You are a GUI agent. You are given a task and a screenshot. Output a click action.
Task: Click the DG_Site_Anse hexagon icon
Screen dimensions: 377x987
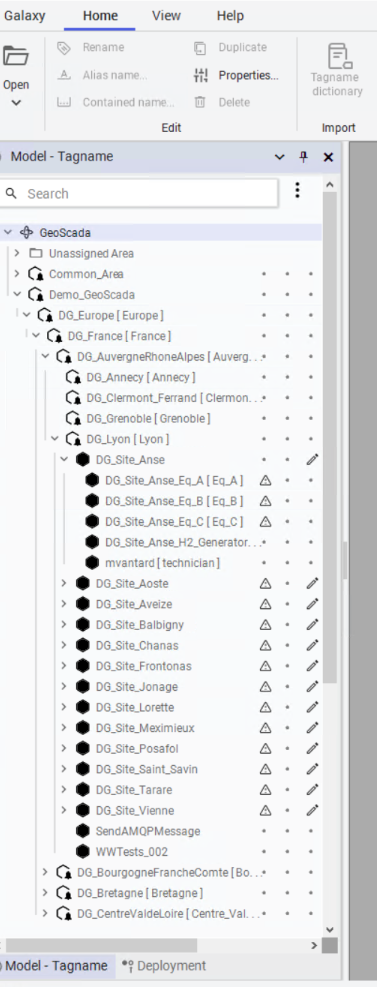click(x=82, y=460)
